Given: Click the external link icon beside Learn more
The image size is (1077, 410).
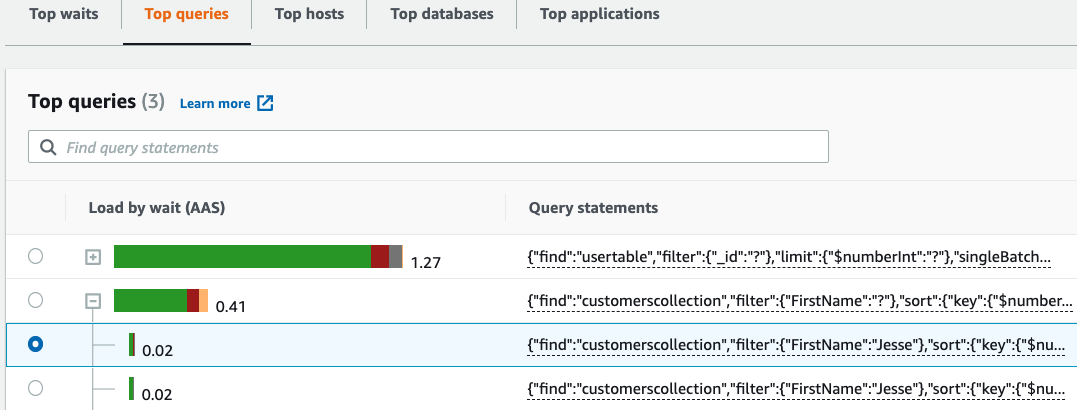Looking at the screenshot, I should 265,103.
